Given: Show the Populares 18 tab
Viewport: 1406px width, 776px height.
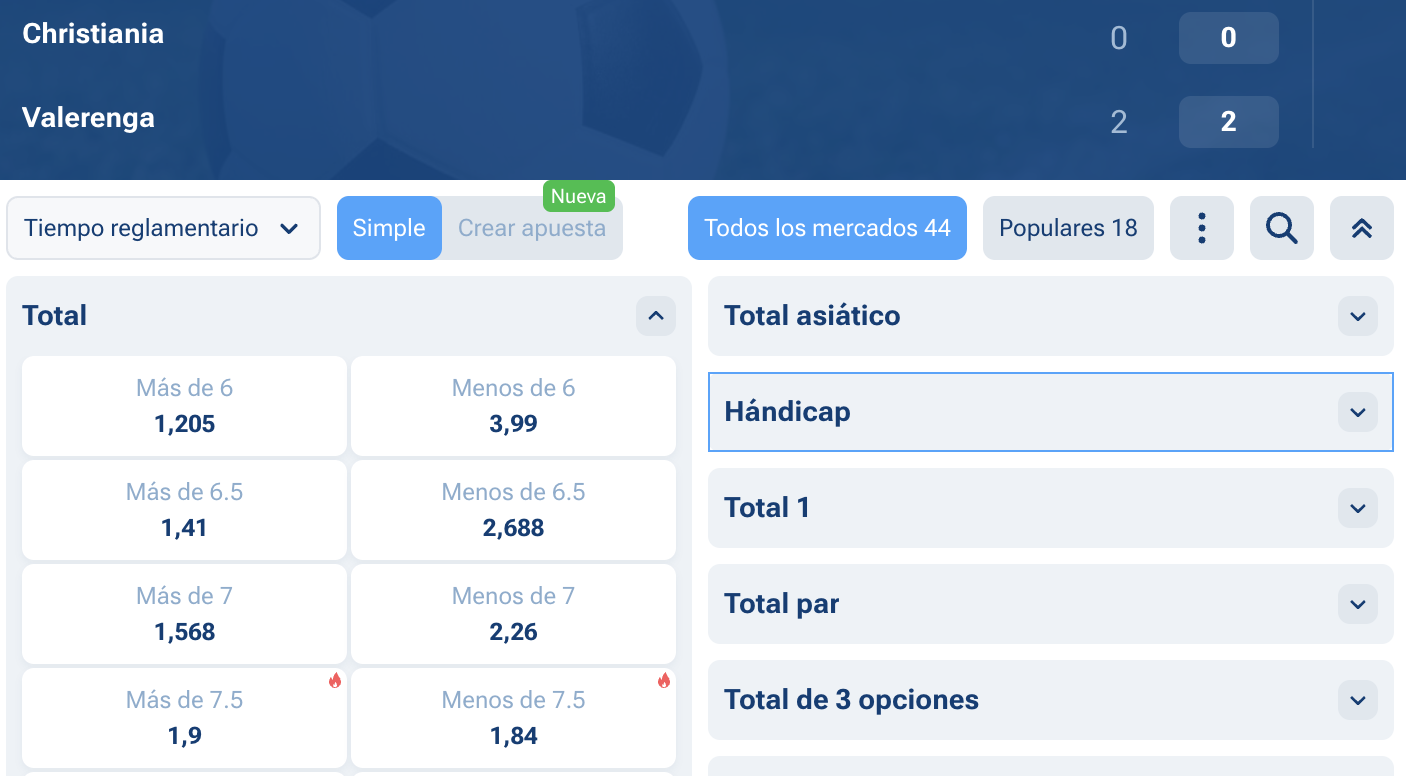Looking at the screenshot, I should coord(1068,228).
